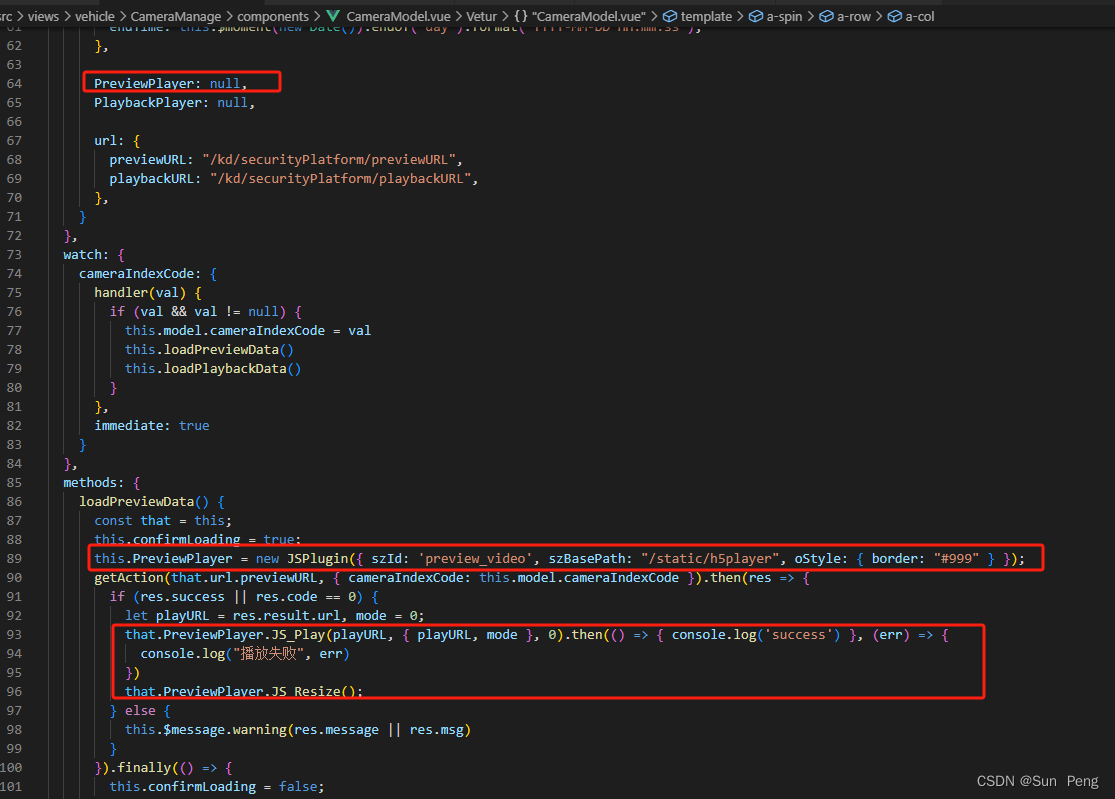This screenshot has height=799, width=1115.
Task: Click the cube icon beside a-spin breadcrumb
Action: coord(756,16)
